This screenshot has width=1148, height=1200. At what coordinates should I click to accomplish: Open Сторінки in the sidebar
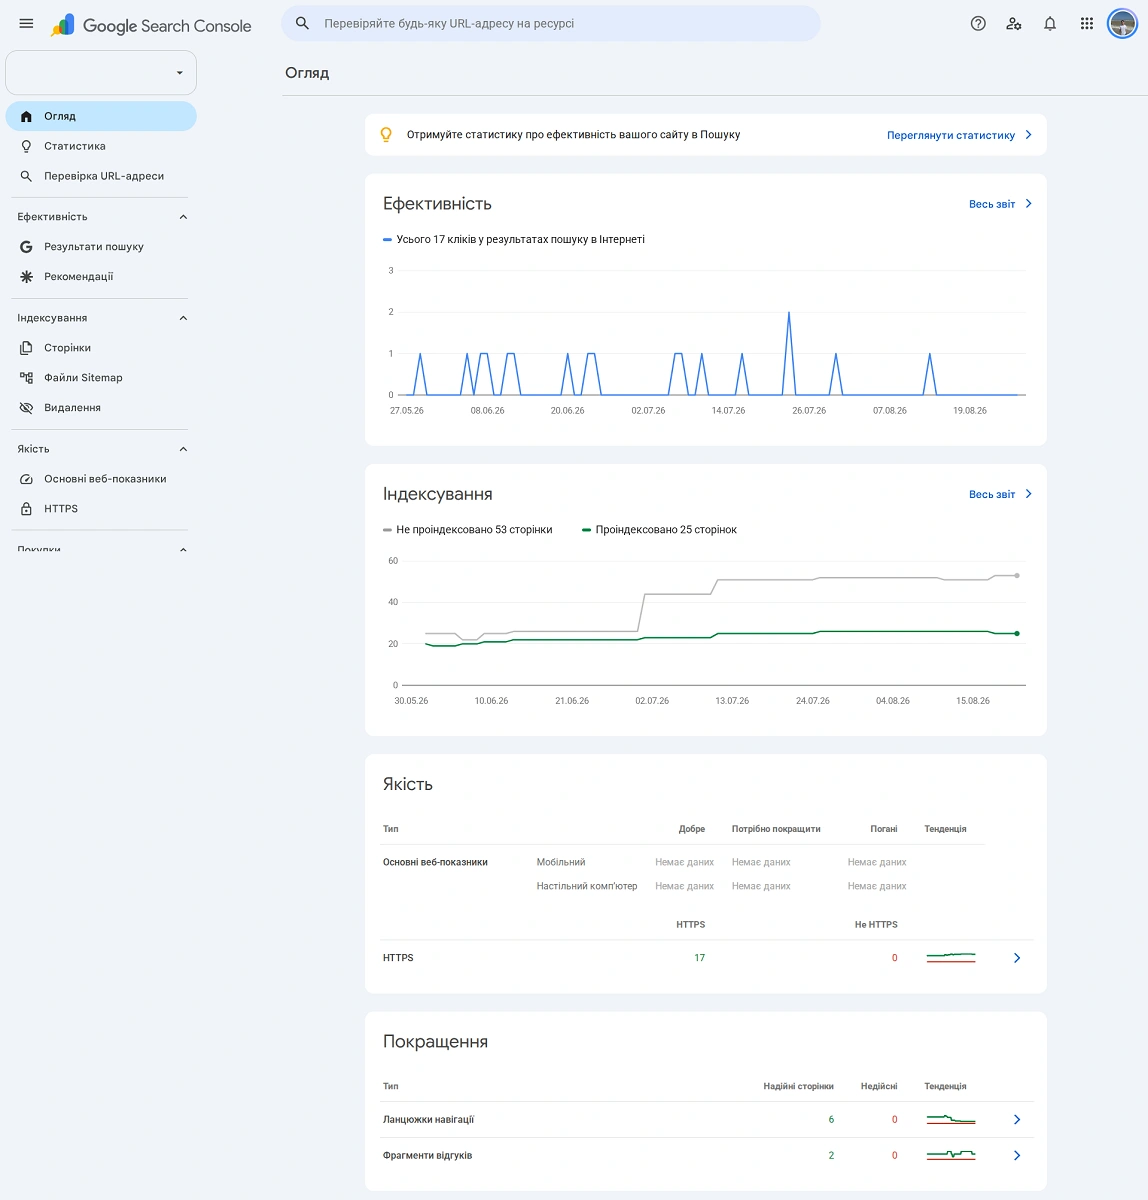click(101, 348)
